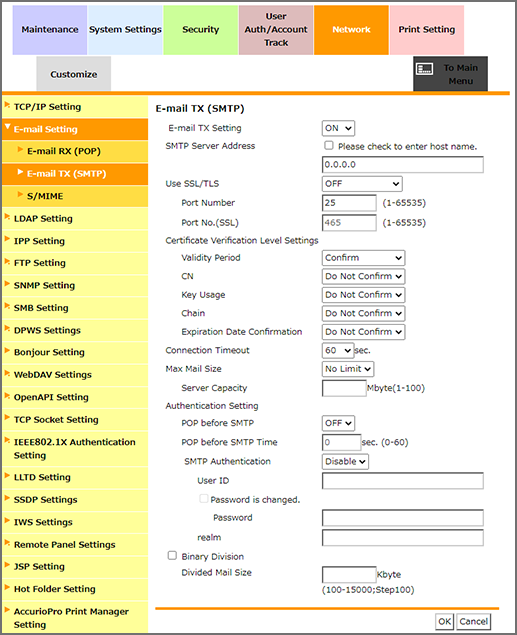Open LDAP Setting in sidebar

[75, 219]
